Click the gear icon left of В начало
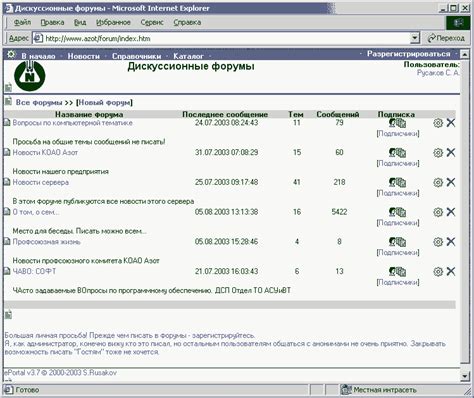474x398 pixels. click(x=11, y=54)
